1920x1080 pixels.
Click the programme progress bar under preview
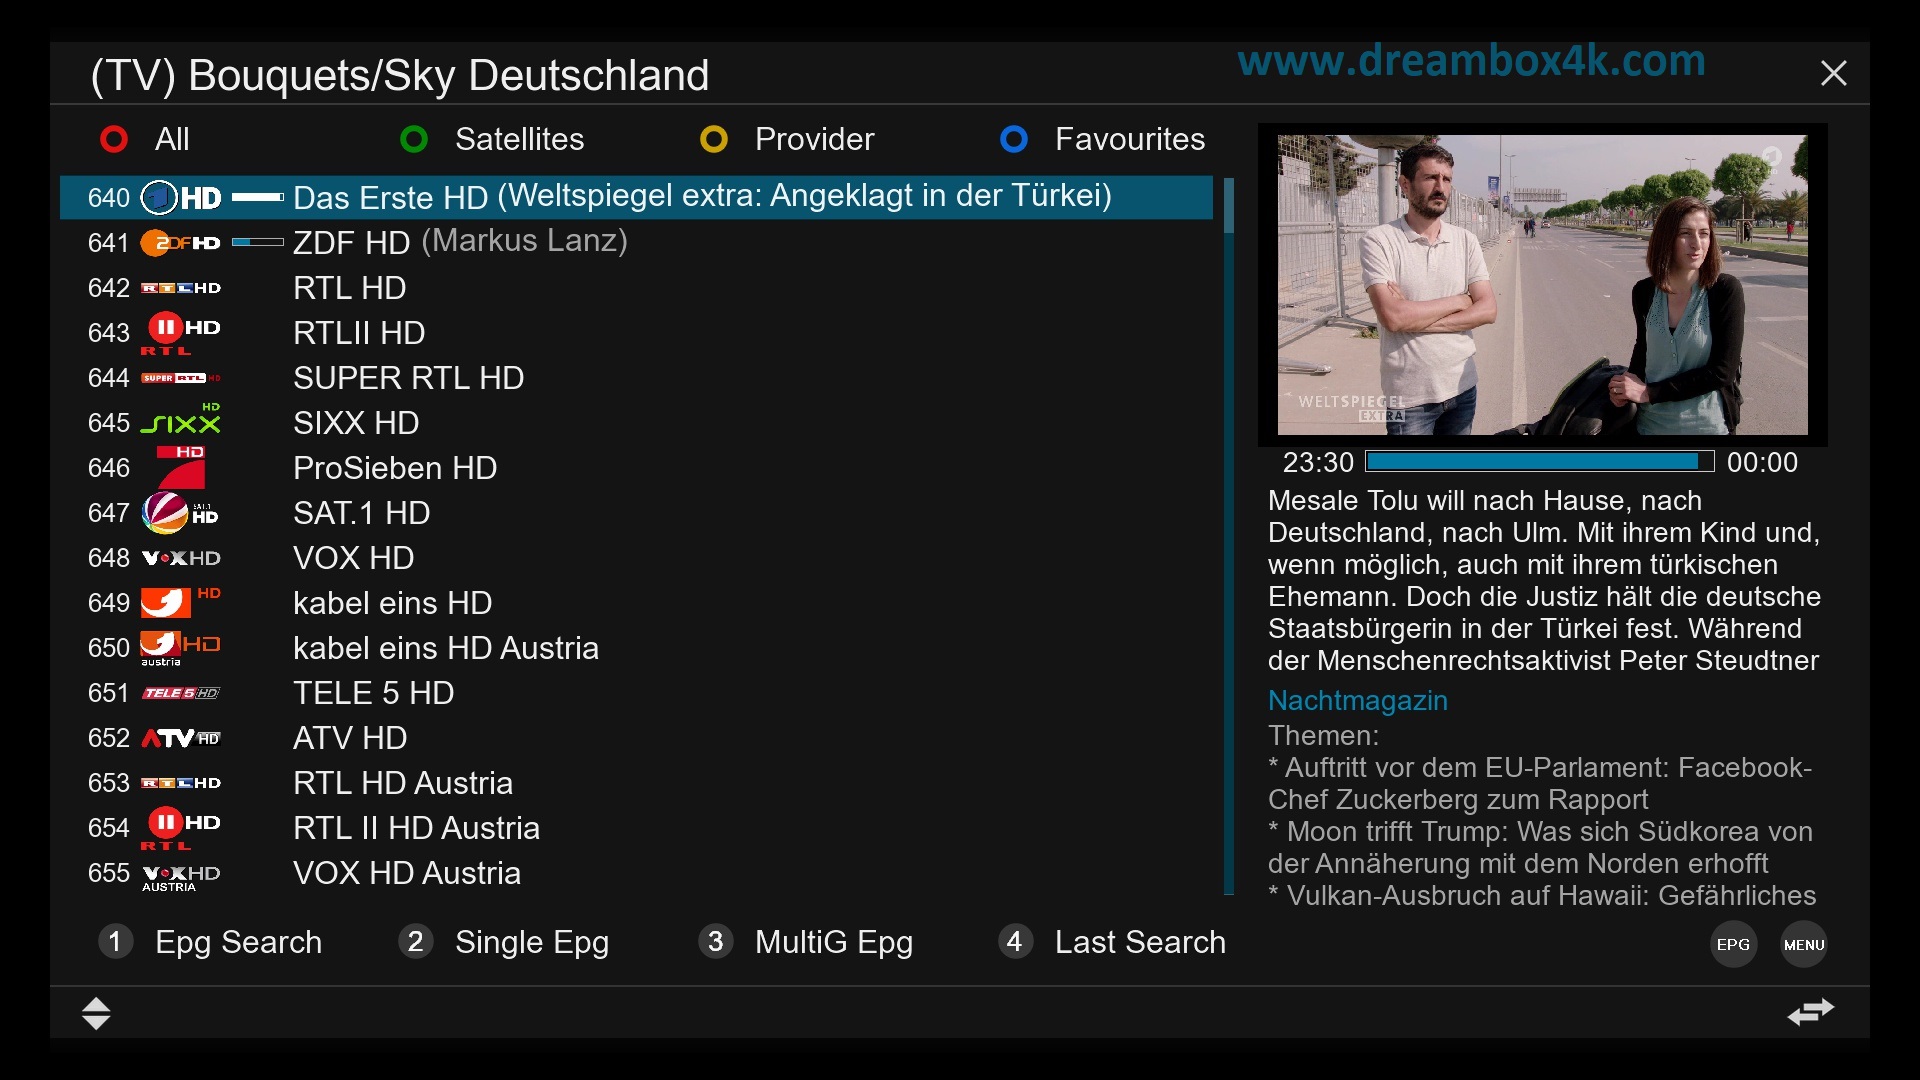1540,461
